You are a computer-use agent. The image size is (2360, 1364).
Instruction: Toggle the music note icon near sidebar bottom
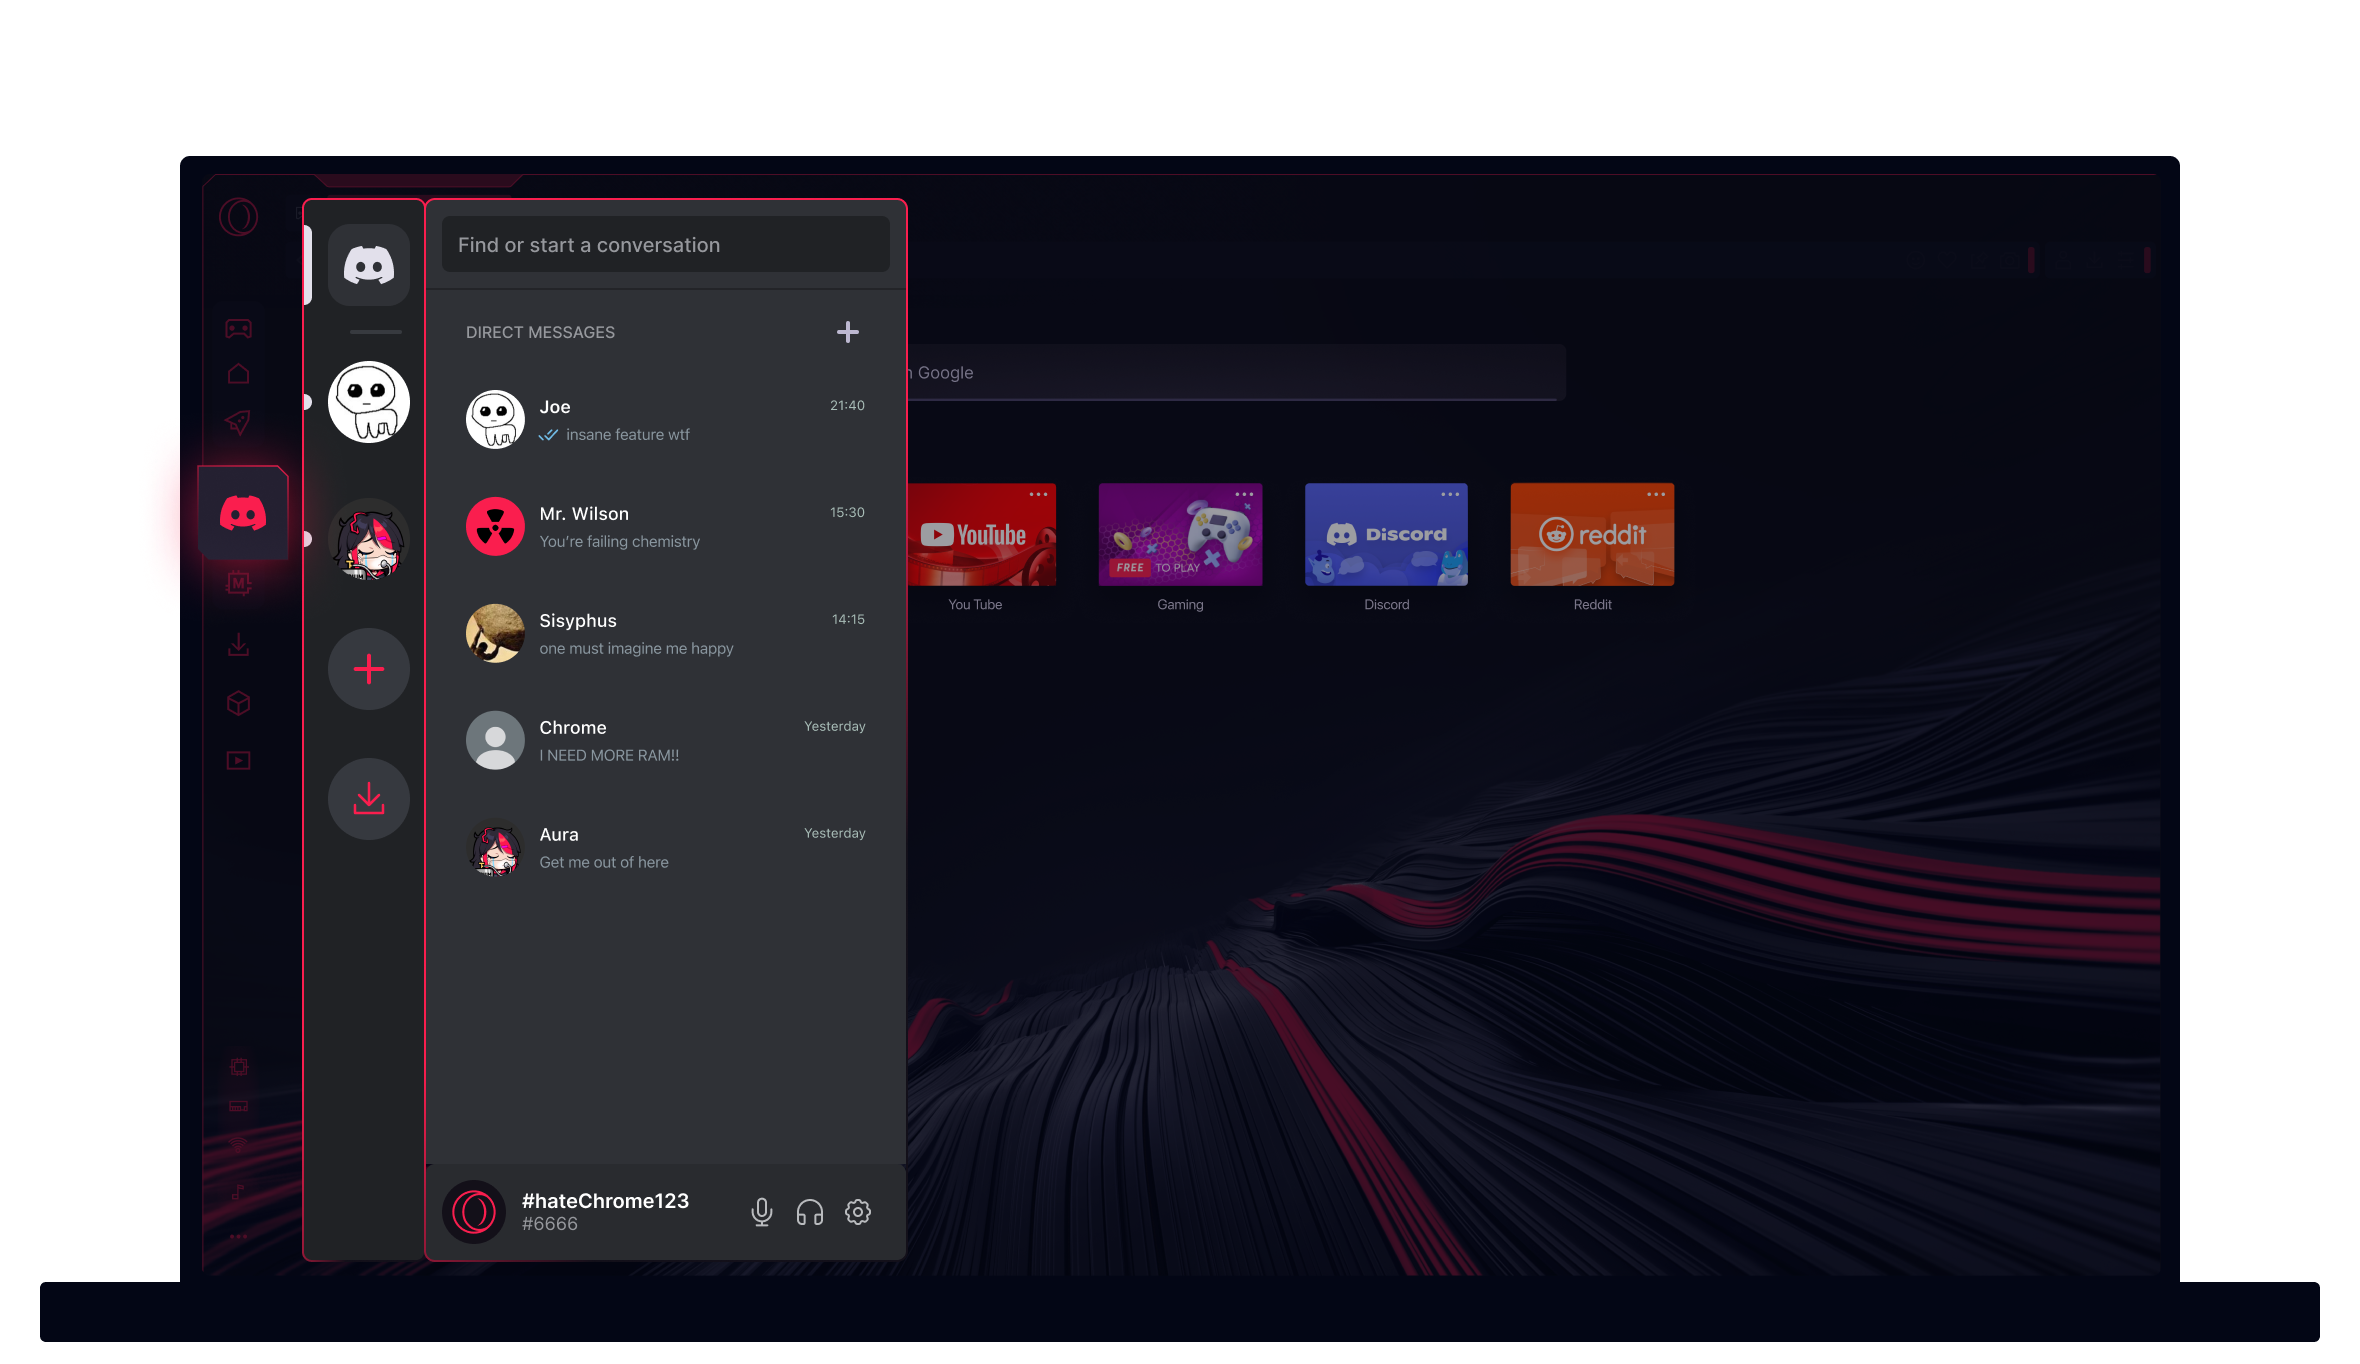click(239, 1190)
